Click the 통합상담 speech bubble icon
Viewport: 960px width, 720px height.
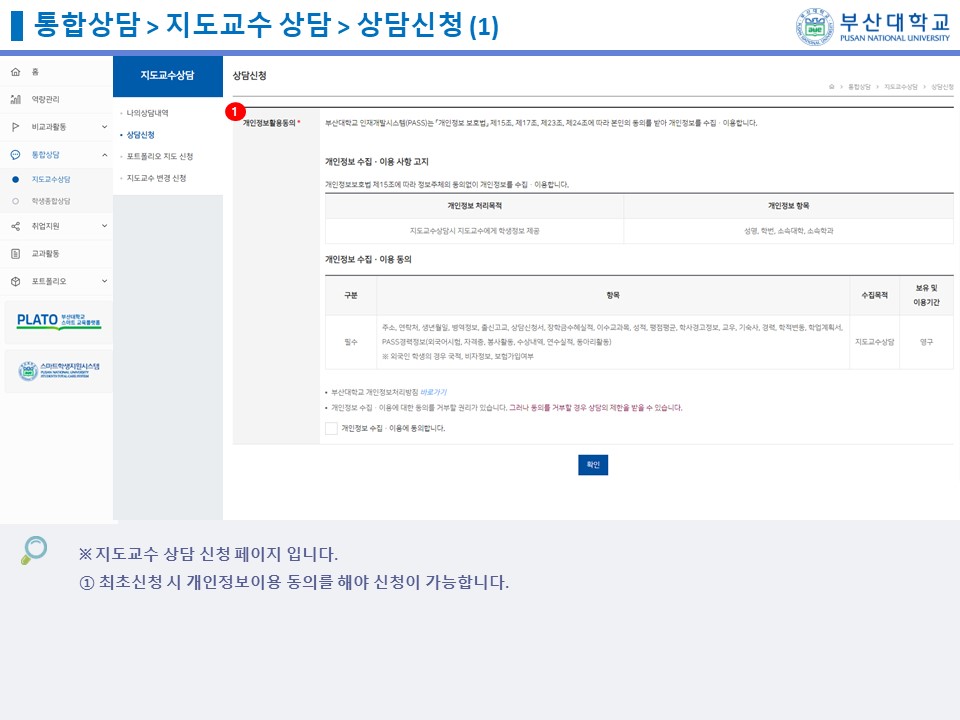15,155
